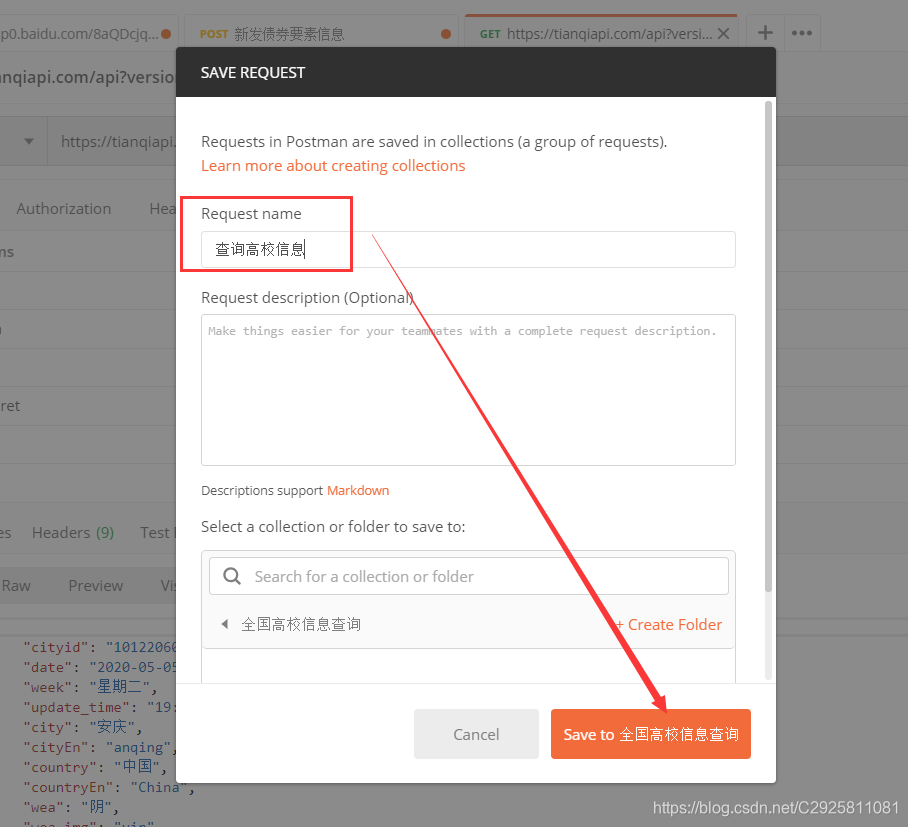
Task: Open a new tab with plus icon
Action: (x=765, y=32)
